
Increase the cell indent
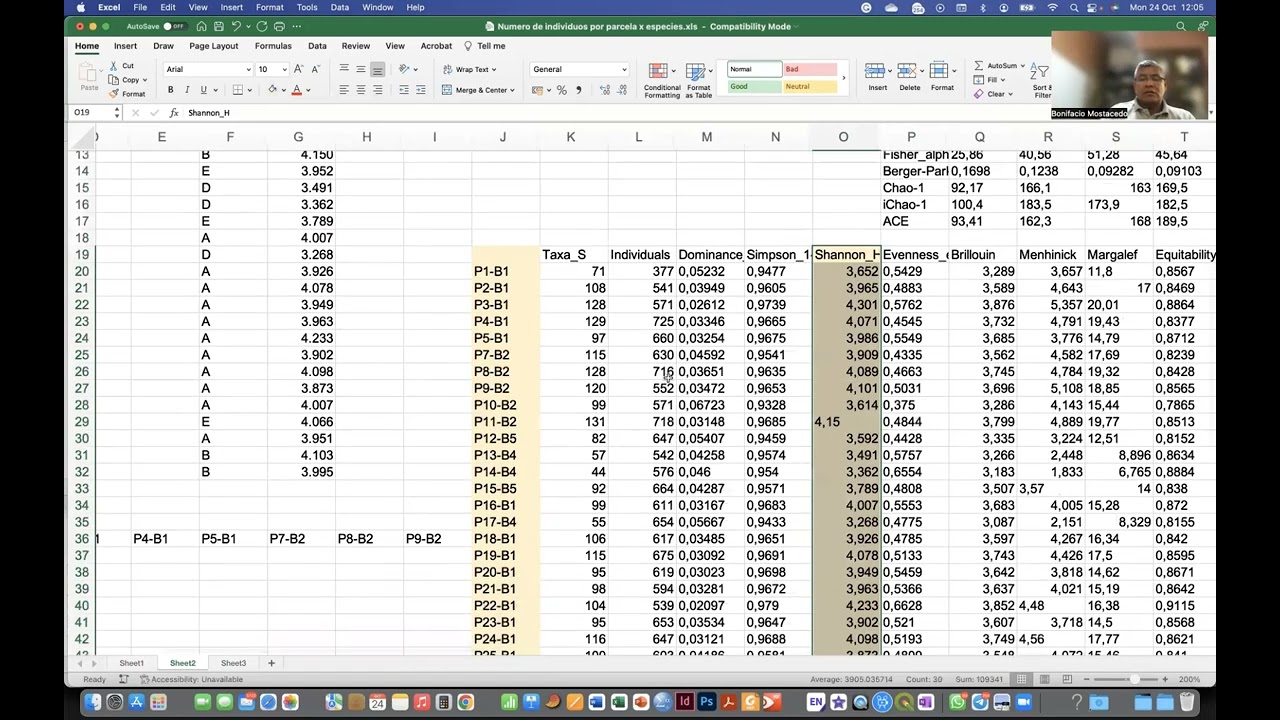(419, 90)
